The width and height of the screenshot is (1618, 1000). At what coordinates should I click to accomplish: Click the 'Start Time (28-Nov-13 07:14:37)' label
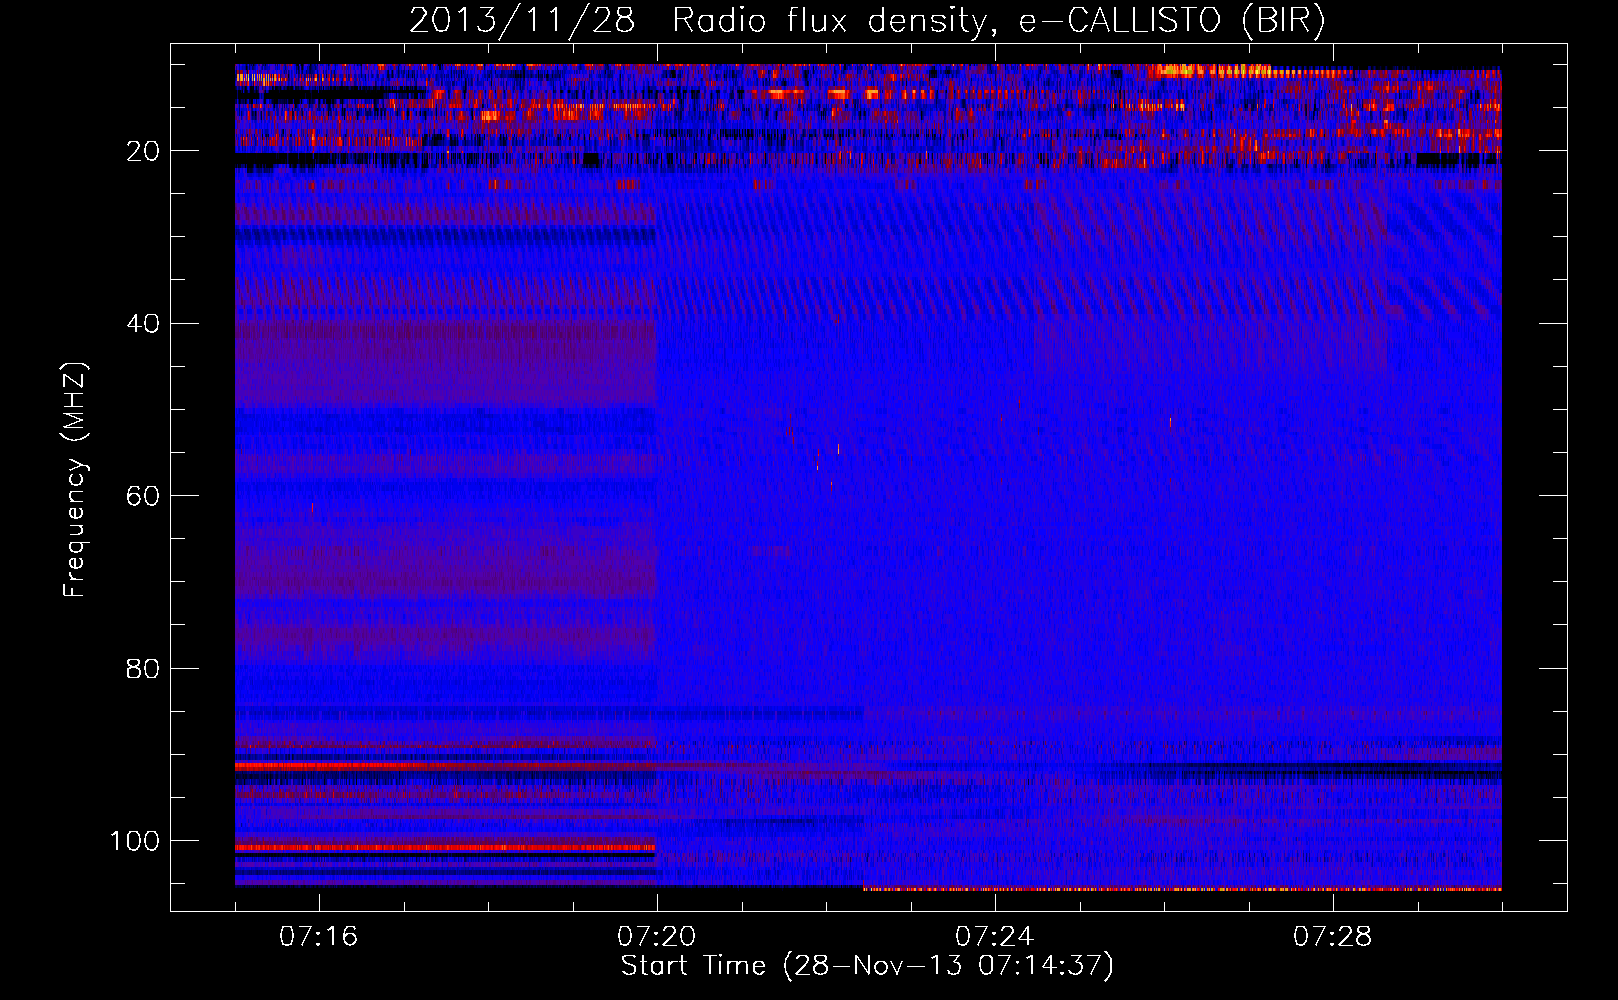tap(867, 966)
